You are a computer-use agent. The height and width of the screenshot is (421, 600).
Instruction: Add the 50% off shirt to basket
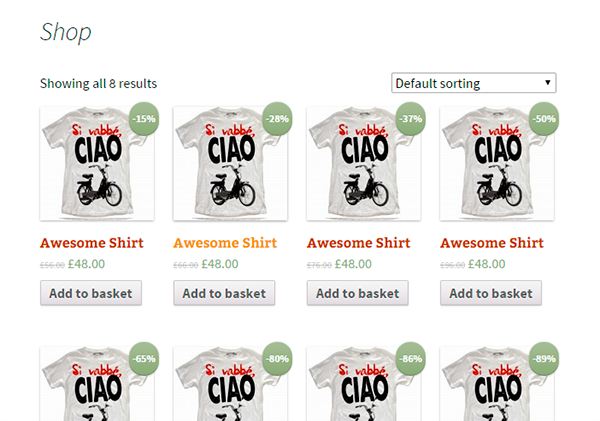coord(491,293)
